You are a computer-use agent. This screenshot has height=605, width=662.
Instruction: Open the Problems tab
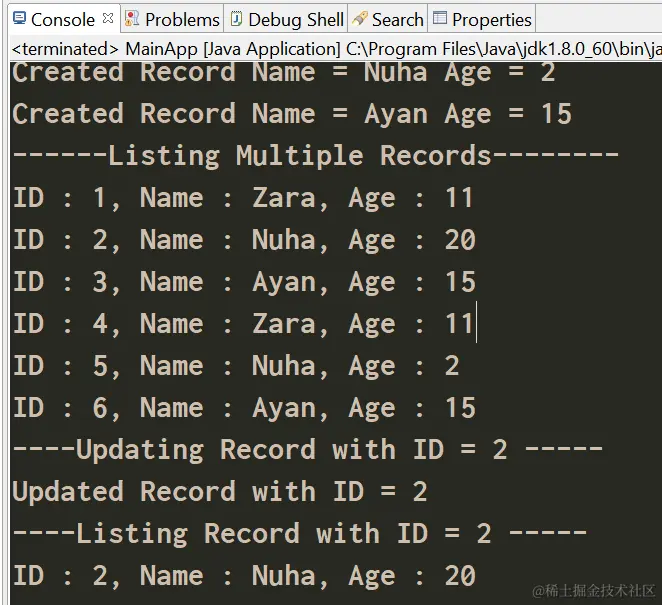click(x=172, y=19)
